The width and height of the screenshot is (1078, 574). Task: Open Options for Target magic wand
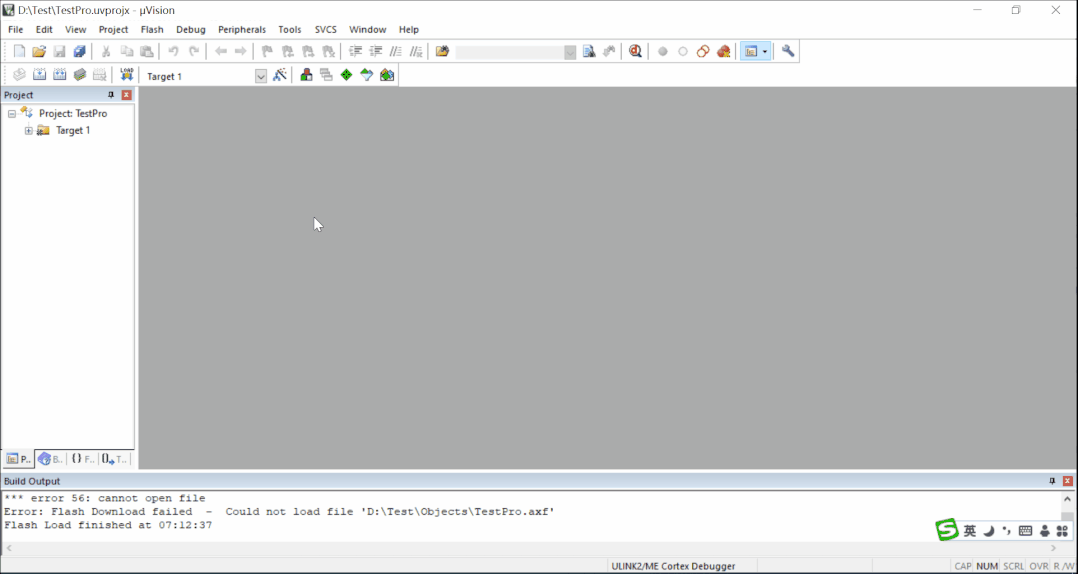(x=279, y=75)
